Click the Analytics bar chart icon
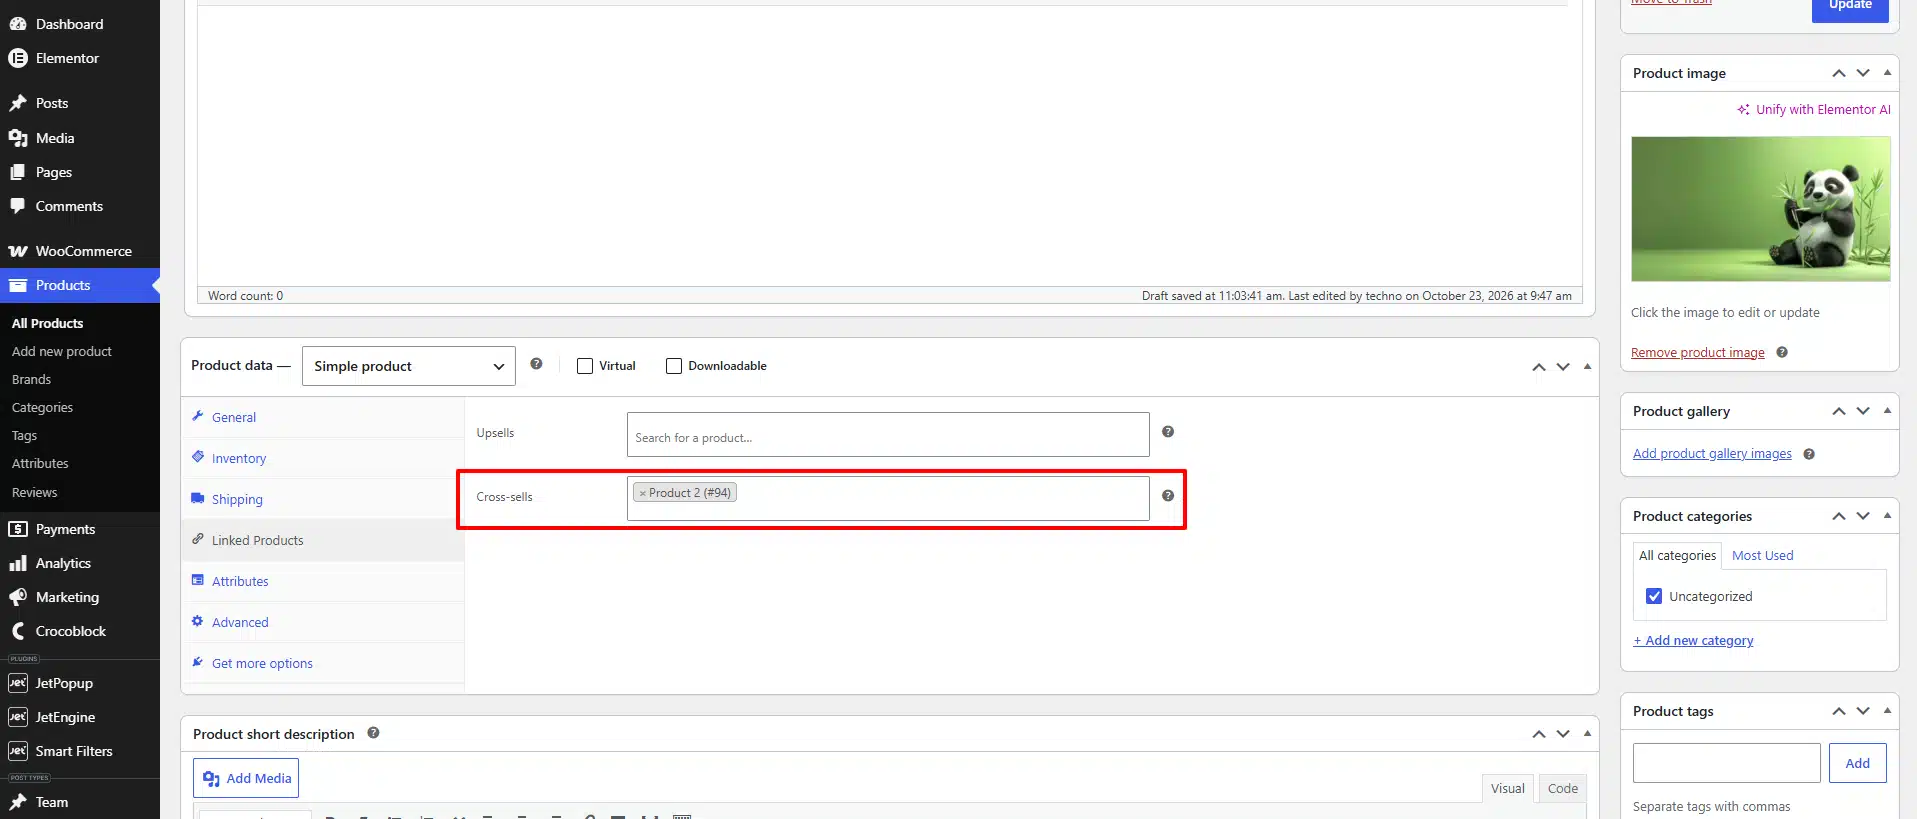Viewport: 1917px width, 819px height. coord(18,563)
